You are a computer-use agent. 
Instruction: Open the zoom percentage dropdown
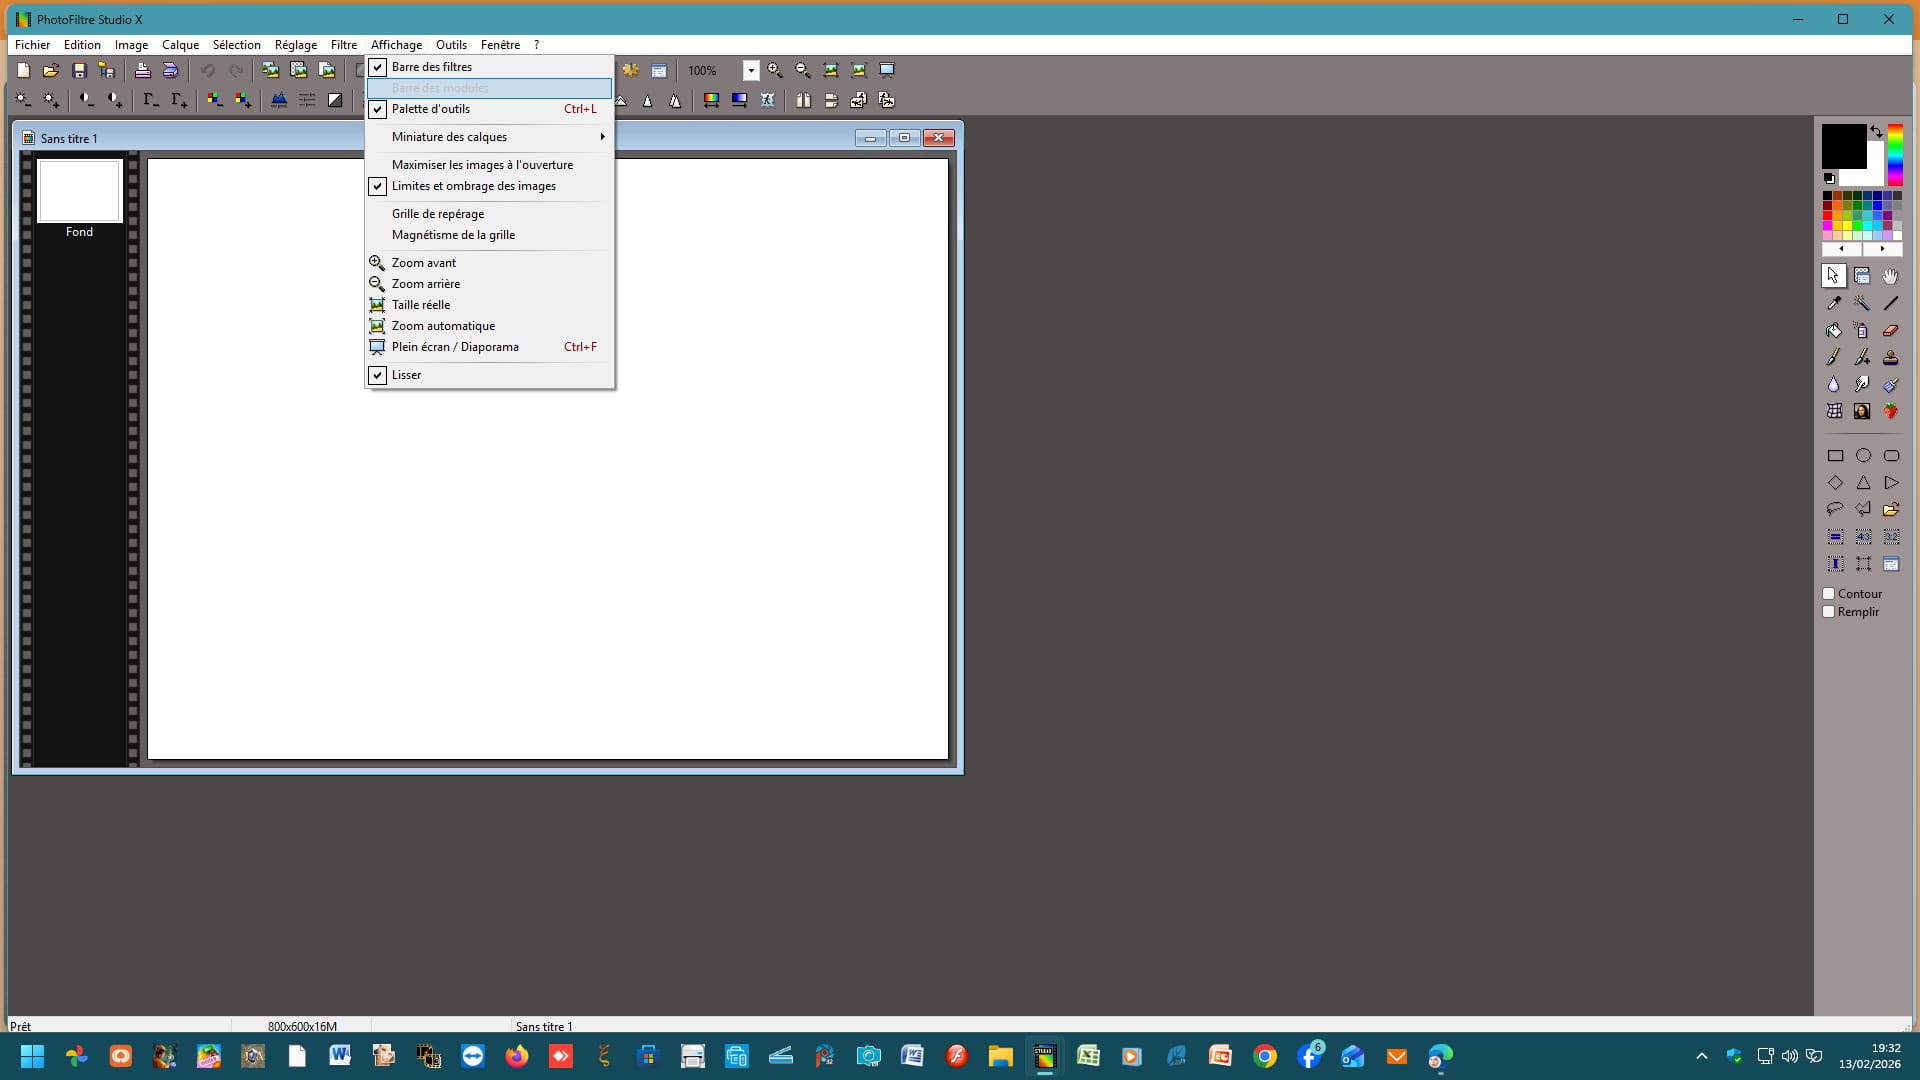pos(750,70)
